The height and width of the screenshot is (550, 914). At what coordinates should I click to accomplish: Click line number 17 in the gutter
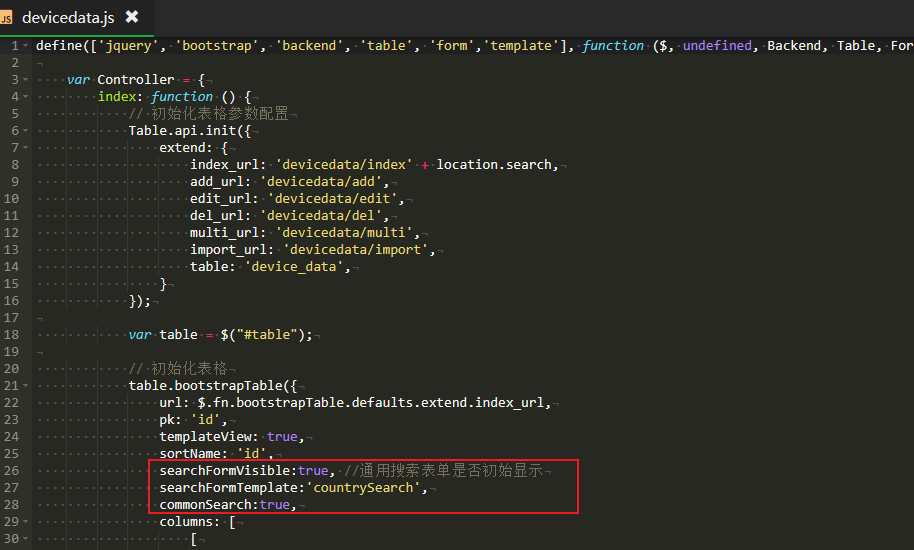[x=12, y=318]
